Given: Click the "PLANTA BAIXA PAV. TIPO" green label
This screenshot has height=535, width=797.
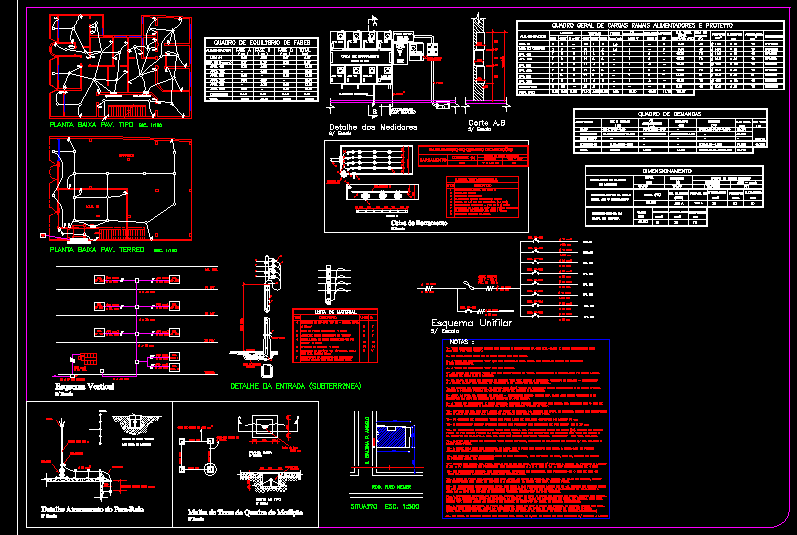Looking at the screenshot, I should pos(91,124).
